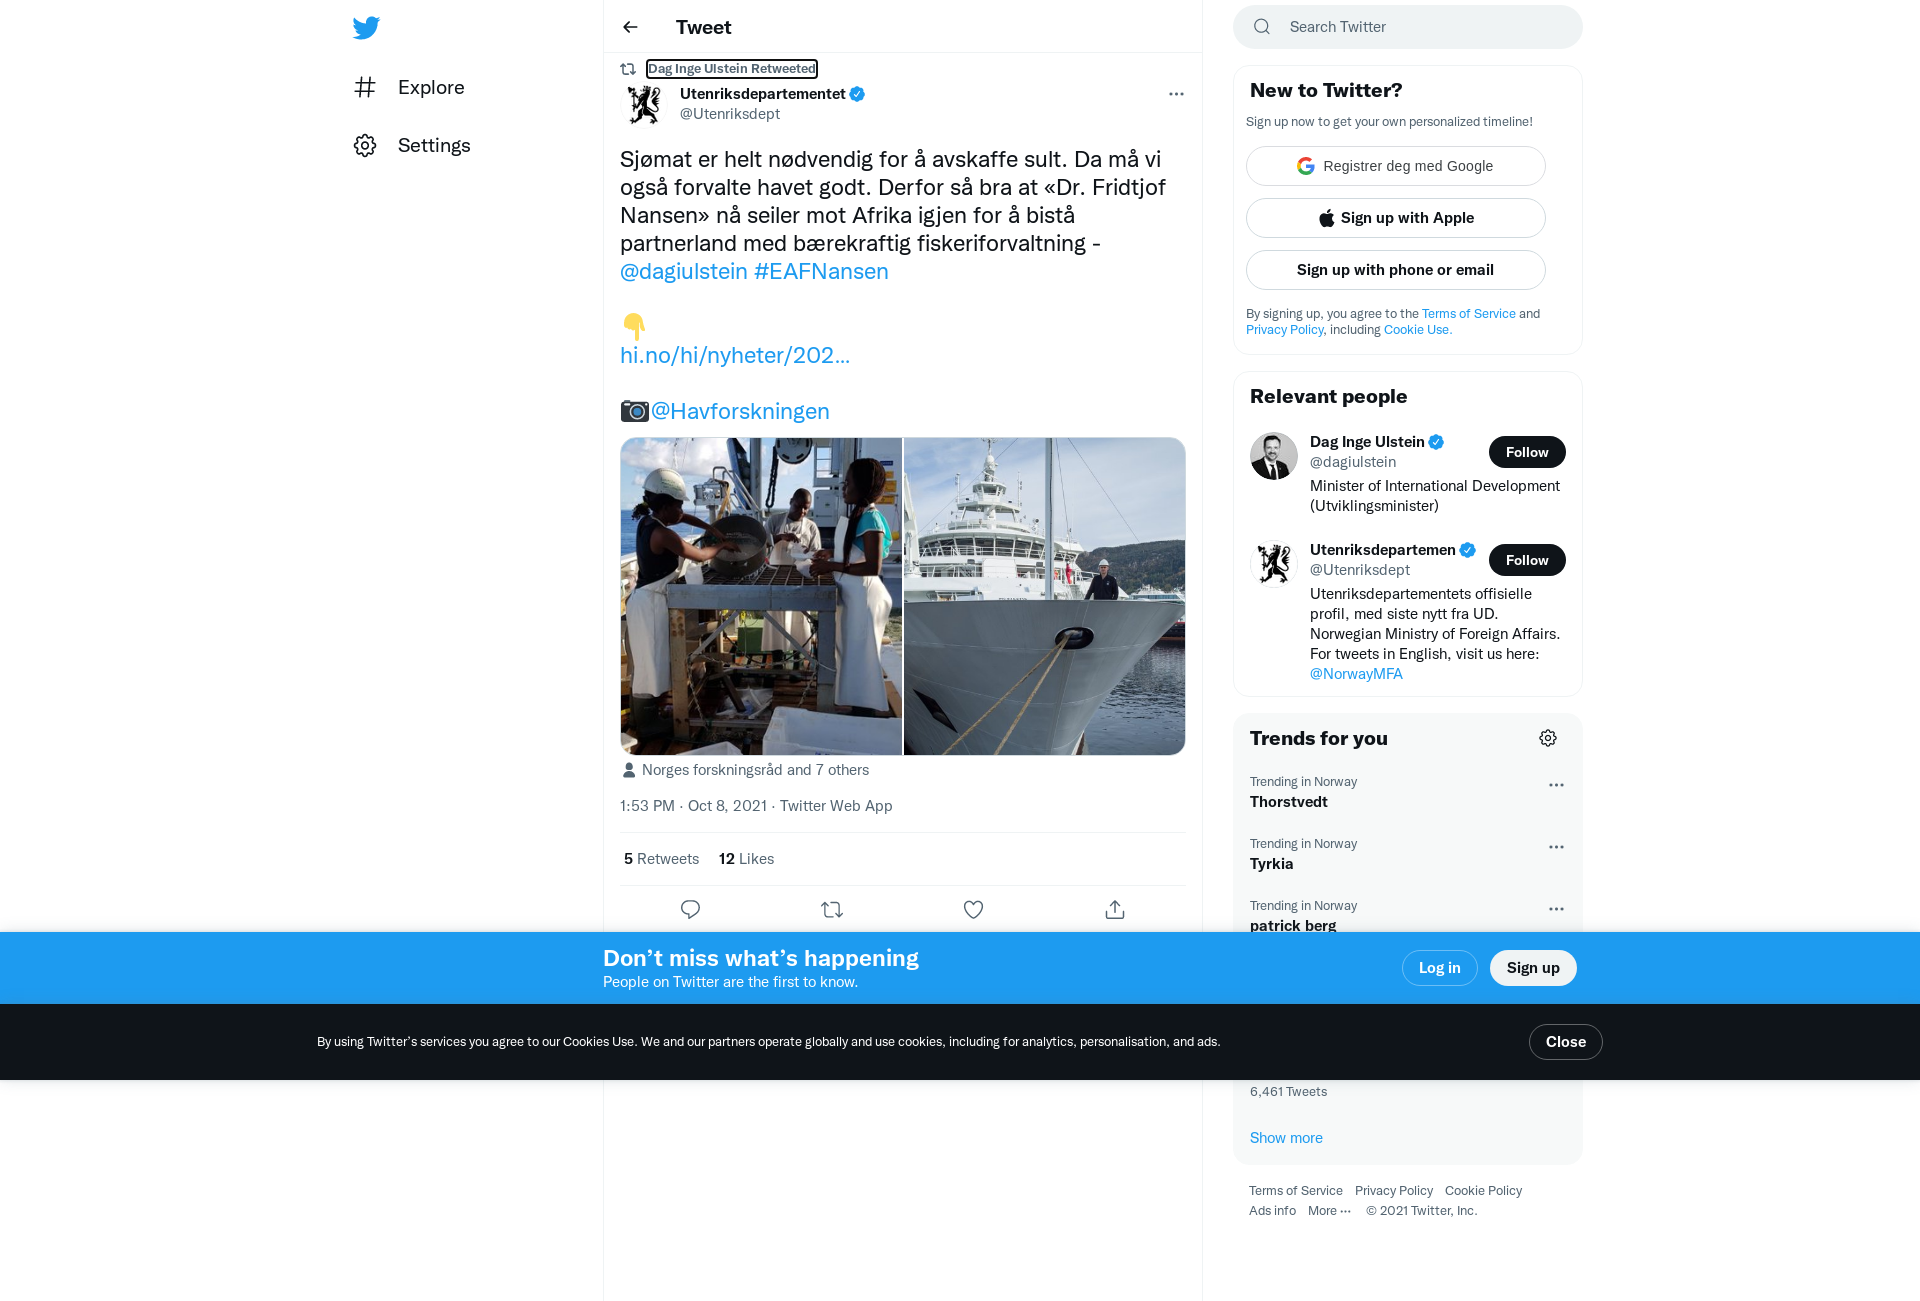Open Trends settings gear icon

coord(1548,738)
